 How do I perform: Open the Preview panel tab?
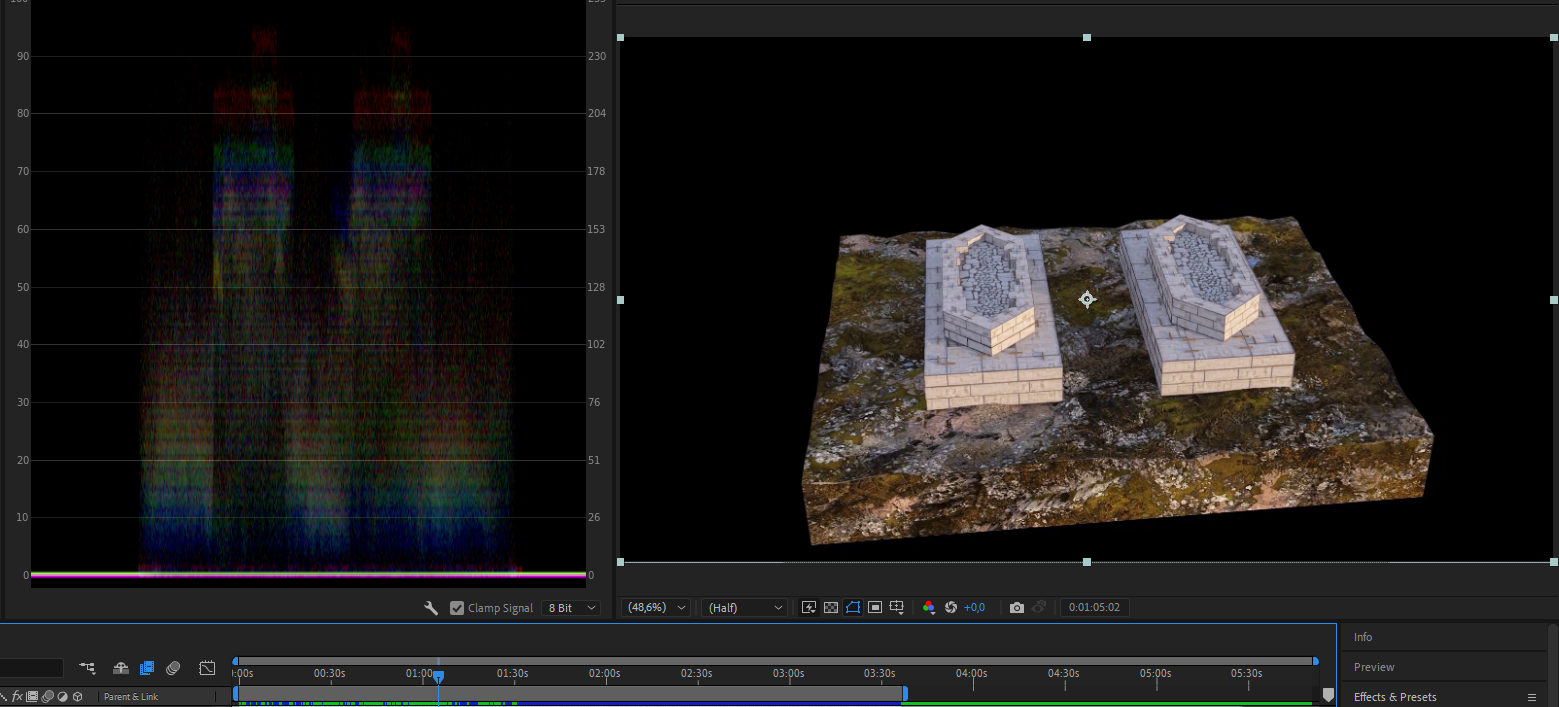point(1374,667)
